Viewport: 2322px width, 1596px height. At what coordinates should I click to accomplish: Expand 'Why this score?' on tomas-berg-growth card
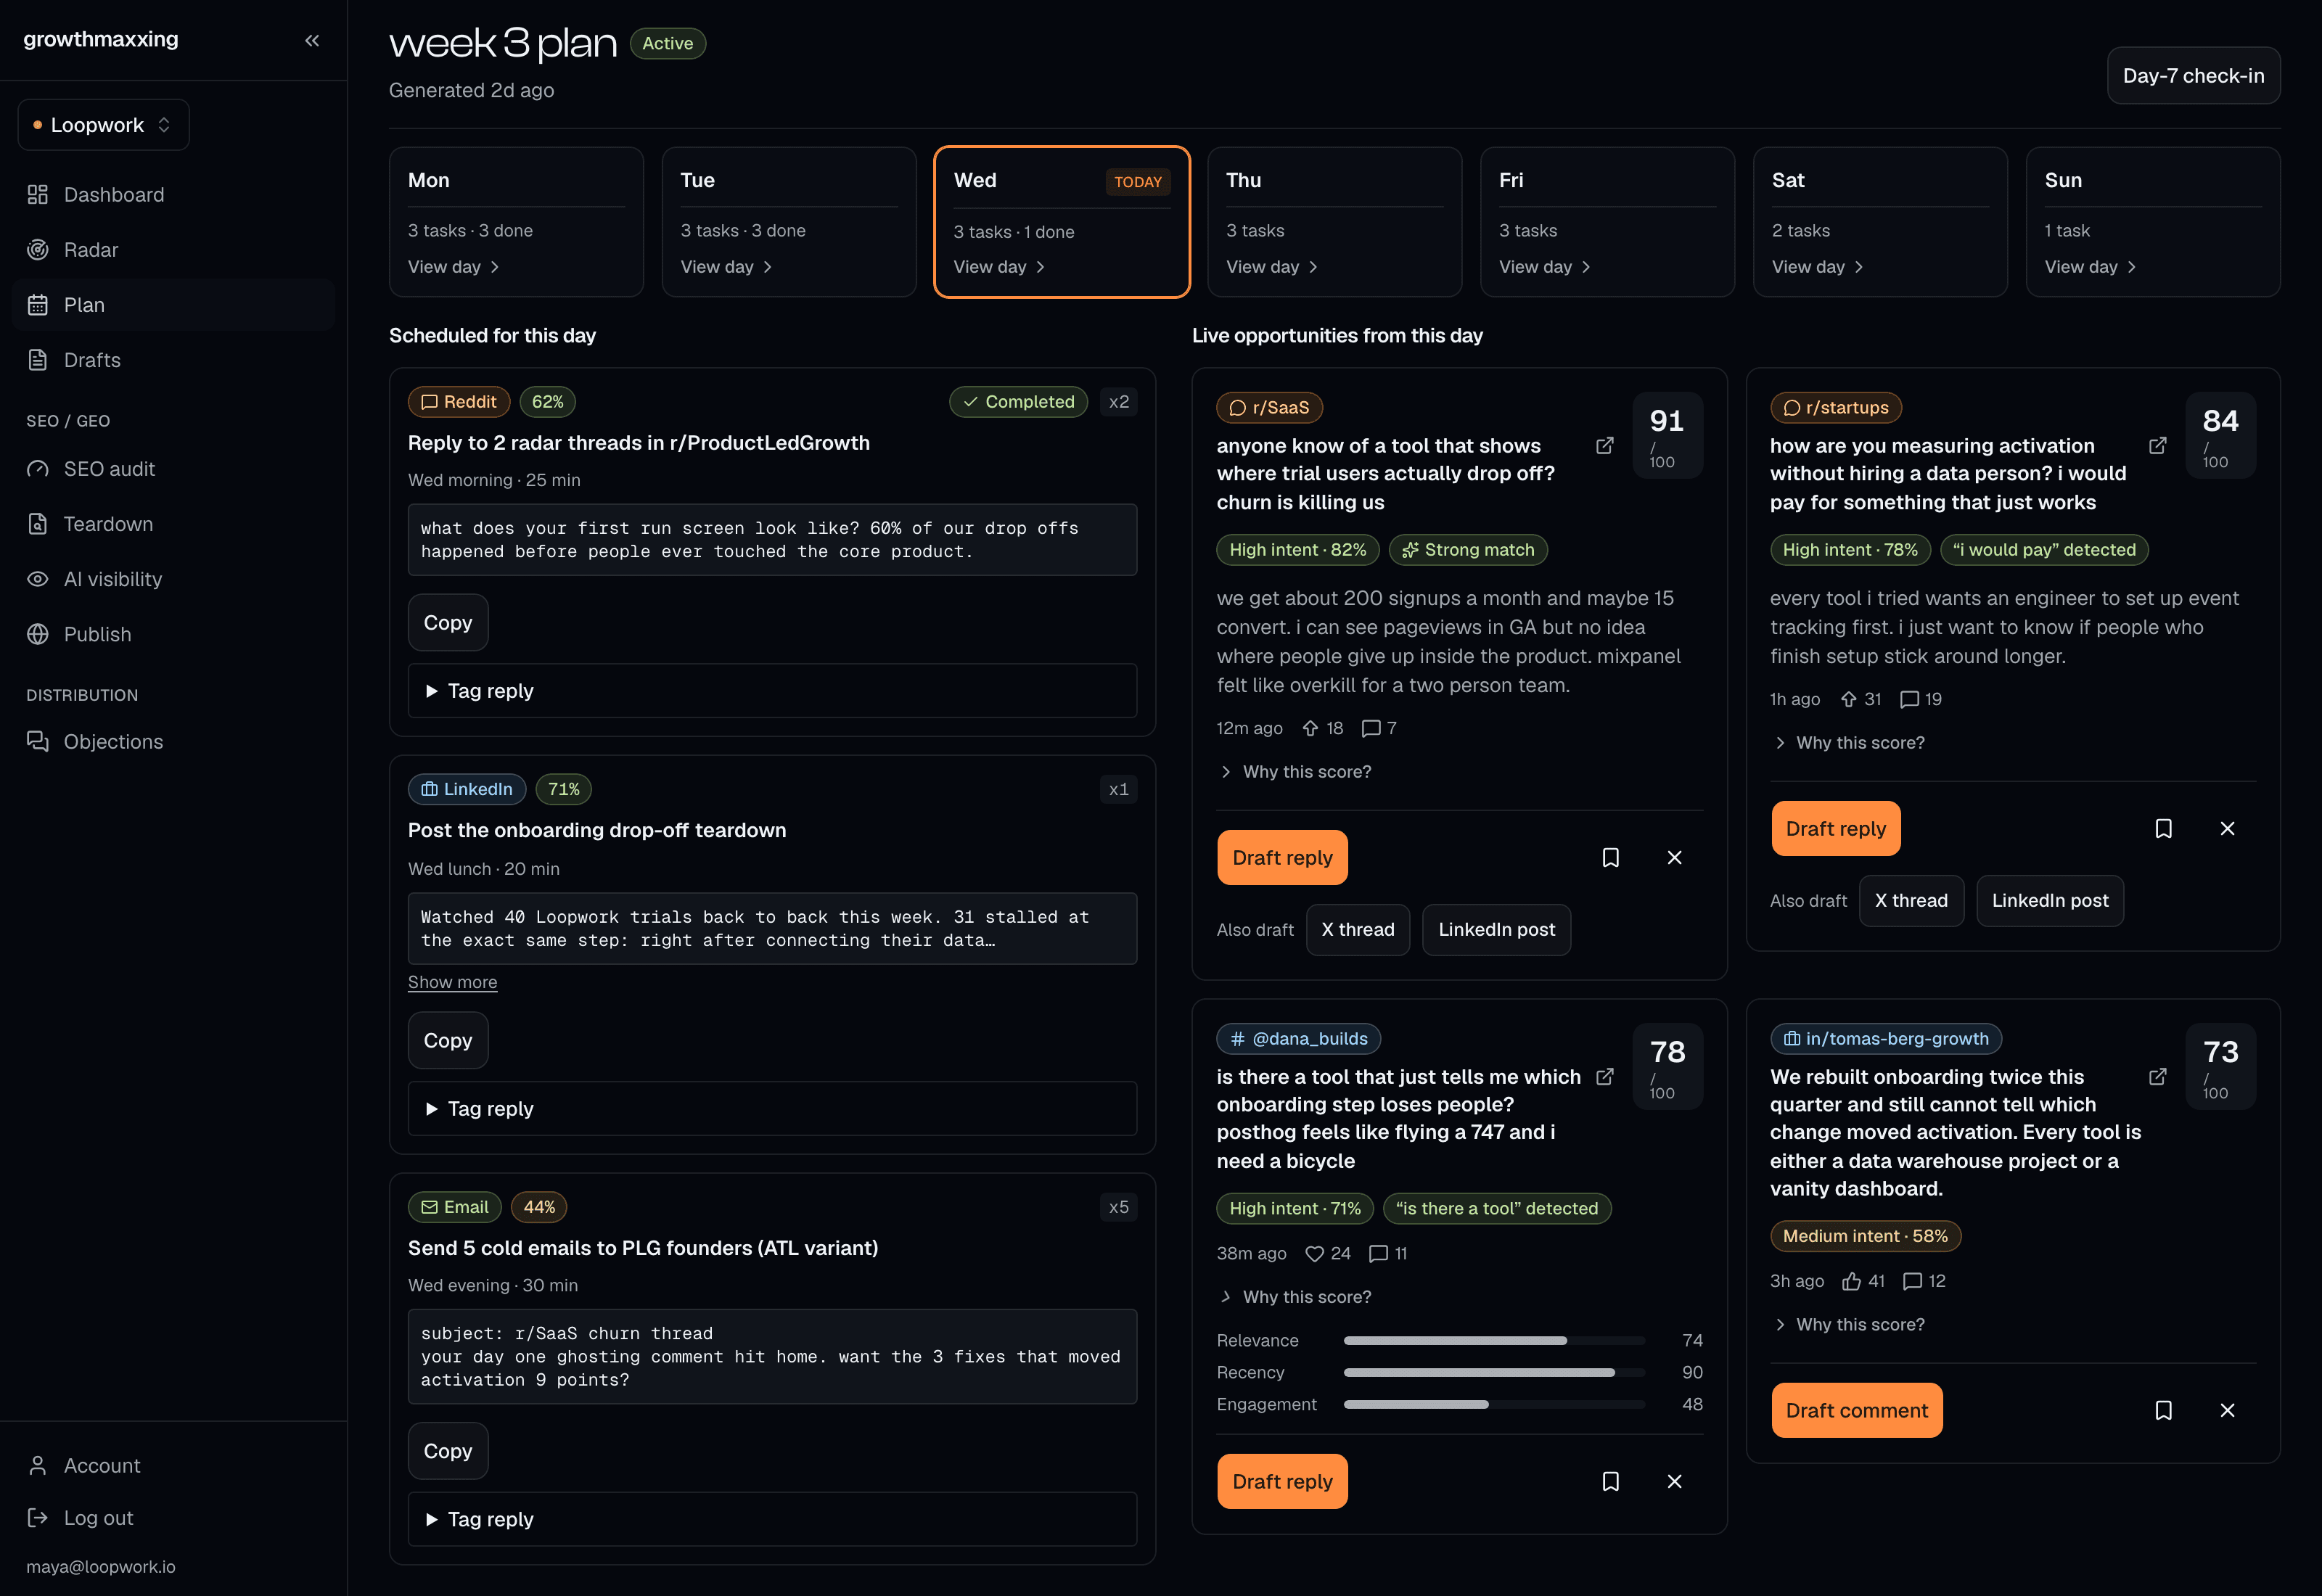[1848, 1324]
